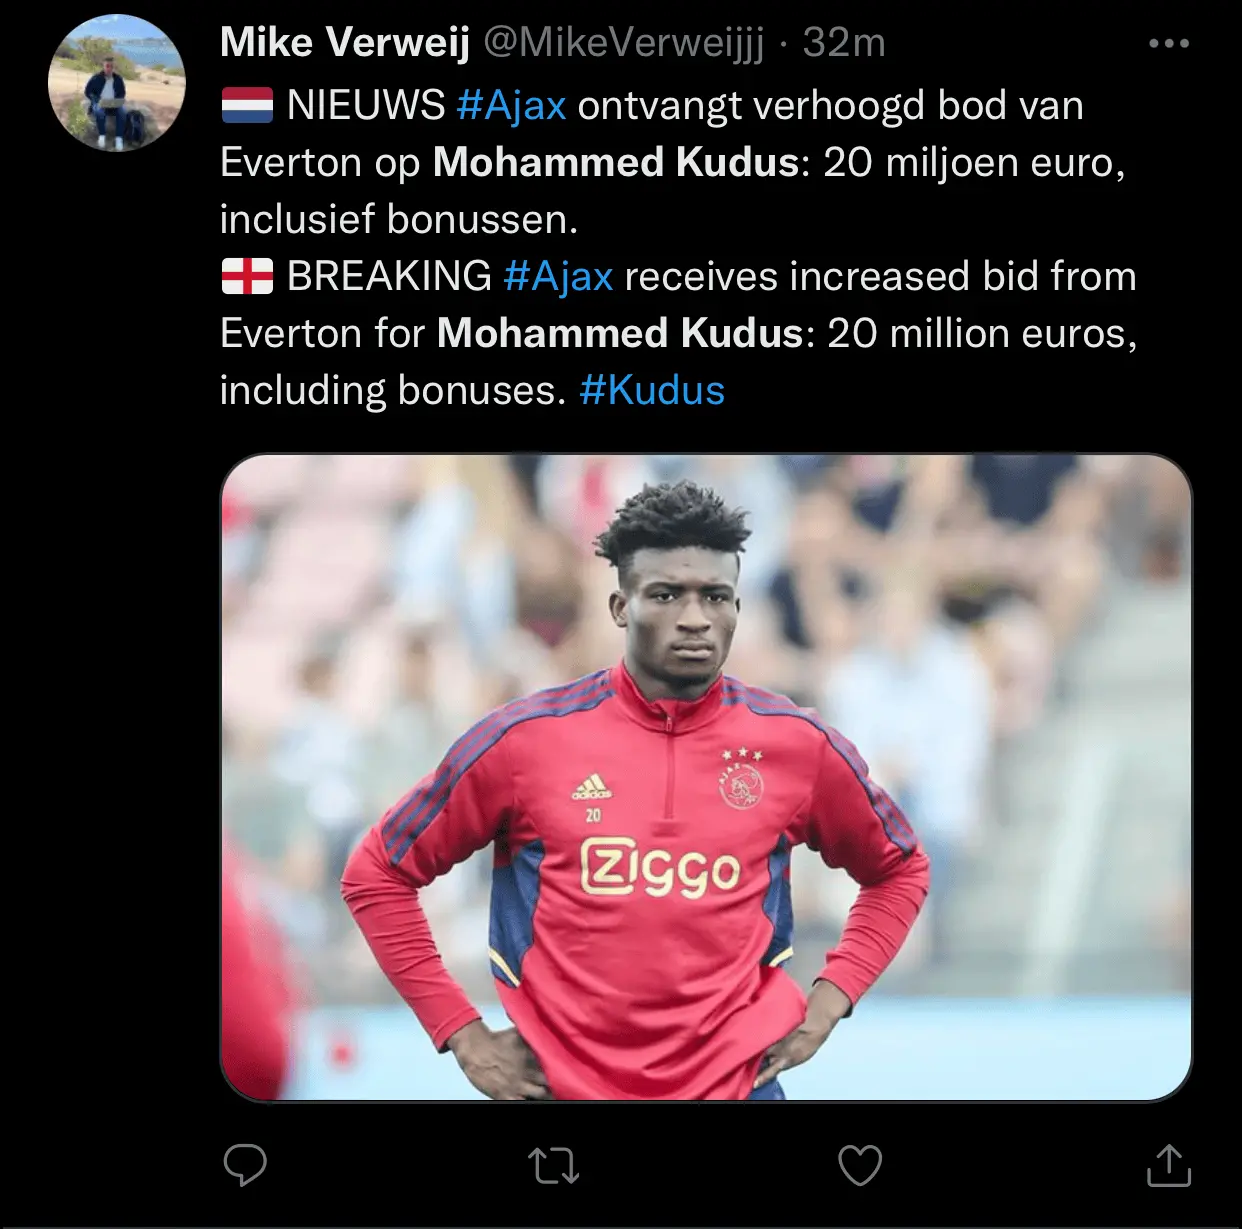Click bold Mohammed Kudus in Dutch sentence
Image resolution: width=1242 pixels, height=1229 pixels.
click(x=616, y=163)
